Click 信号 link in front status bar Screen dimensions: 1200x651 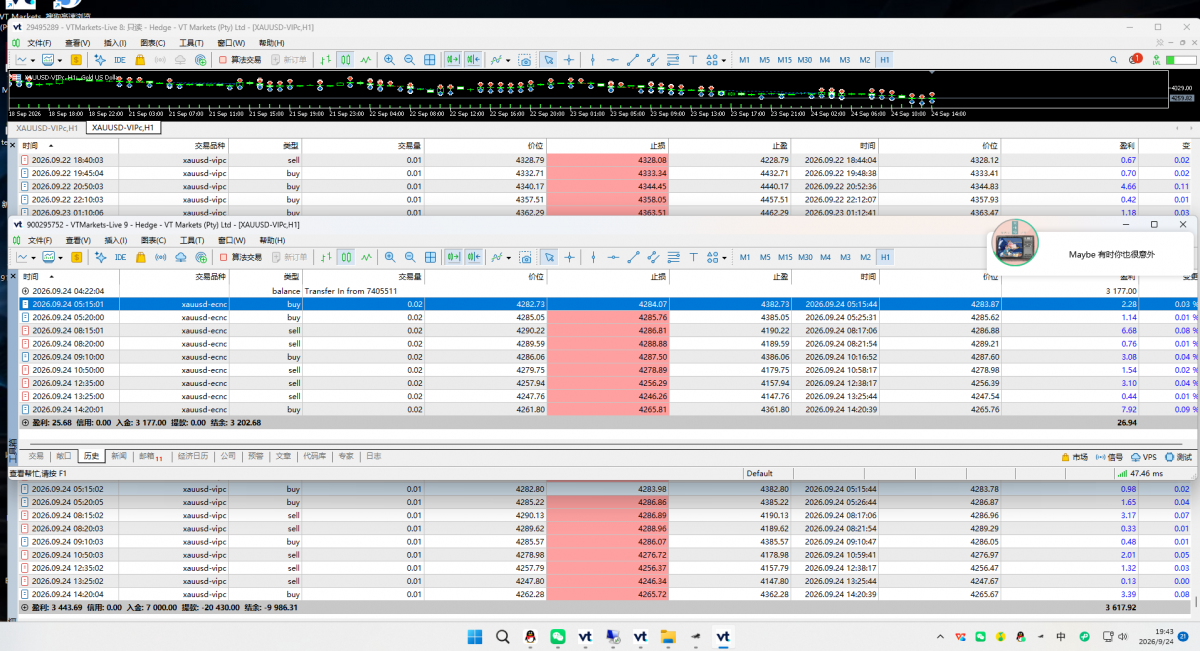click(x=1108, y=456)
